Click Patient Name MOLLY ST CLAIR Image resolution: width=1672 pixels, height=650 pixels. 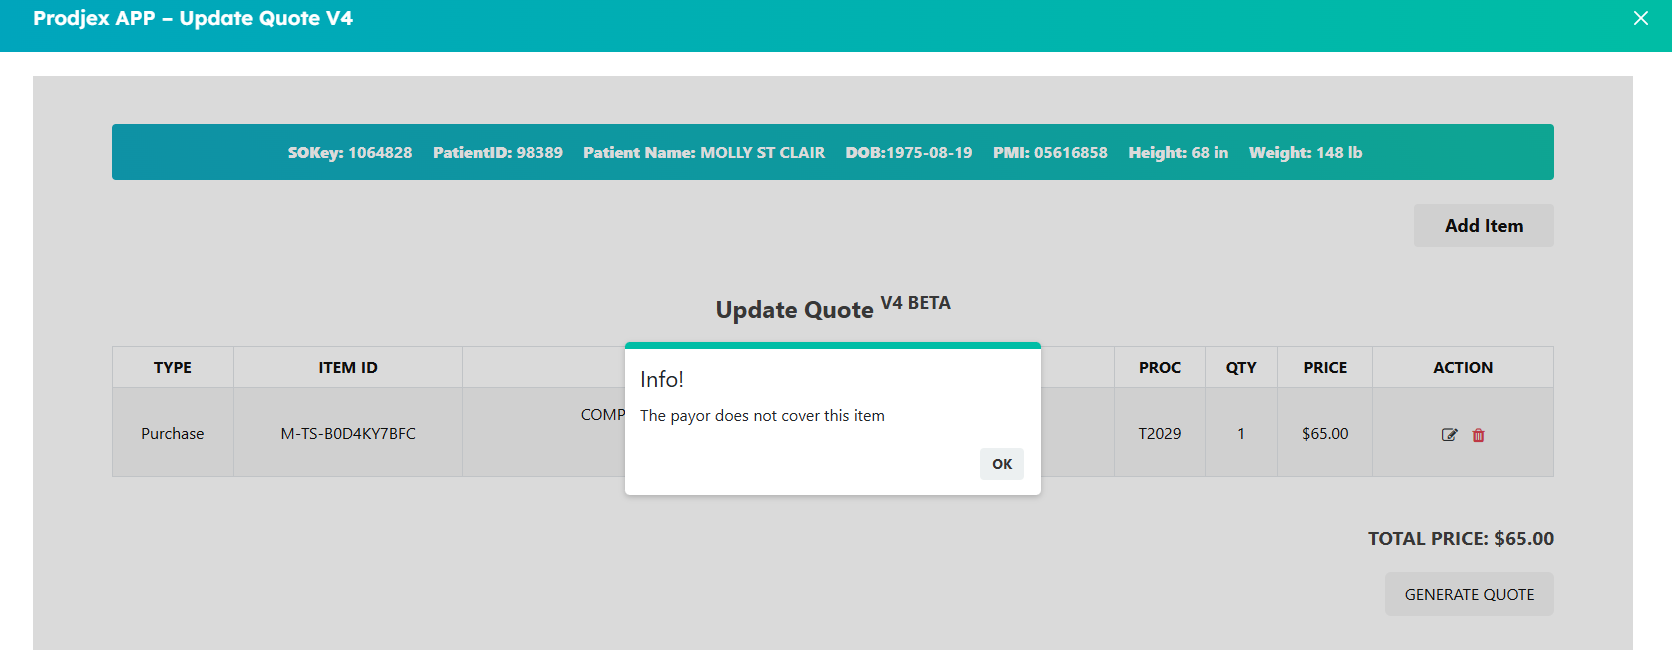(704, 153)
